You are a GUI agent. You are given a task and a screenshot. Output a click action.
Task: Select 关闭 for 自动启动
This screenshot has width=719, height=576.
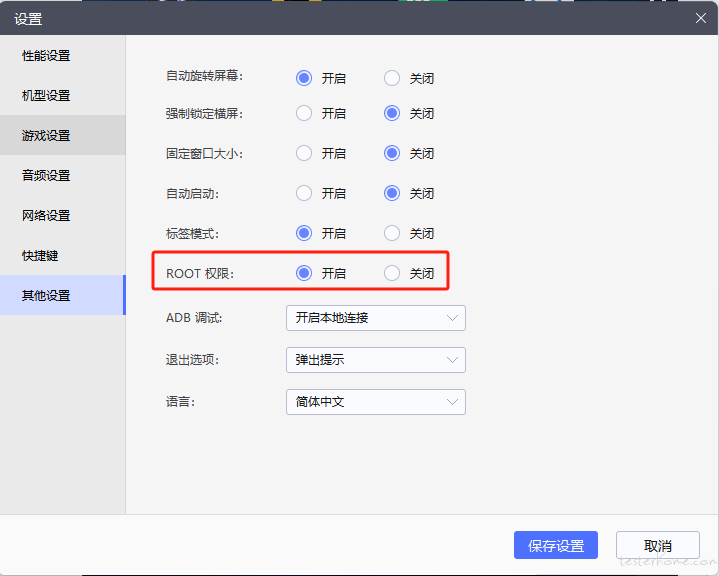[x=392, y=193]
